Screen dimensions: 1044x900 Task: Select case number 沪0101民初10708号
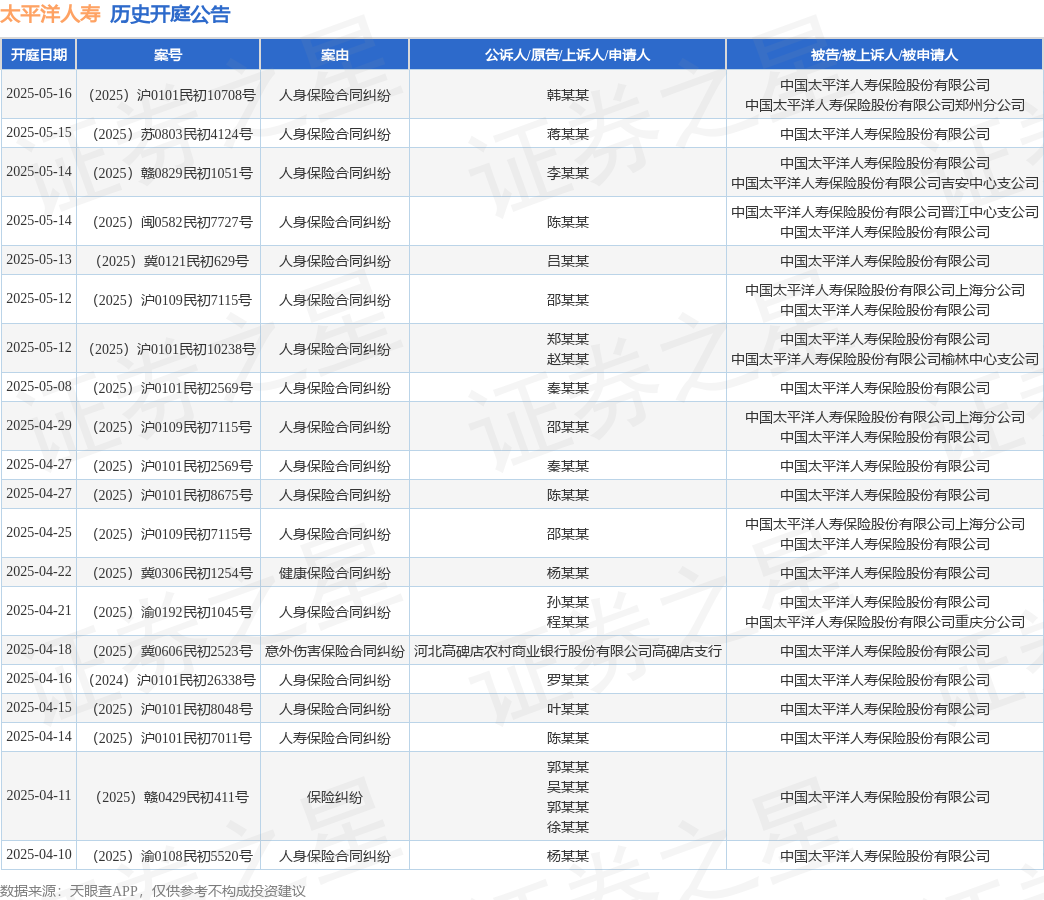pyautogui.click(x=172, y=95)
